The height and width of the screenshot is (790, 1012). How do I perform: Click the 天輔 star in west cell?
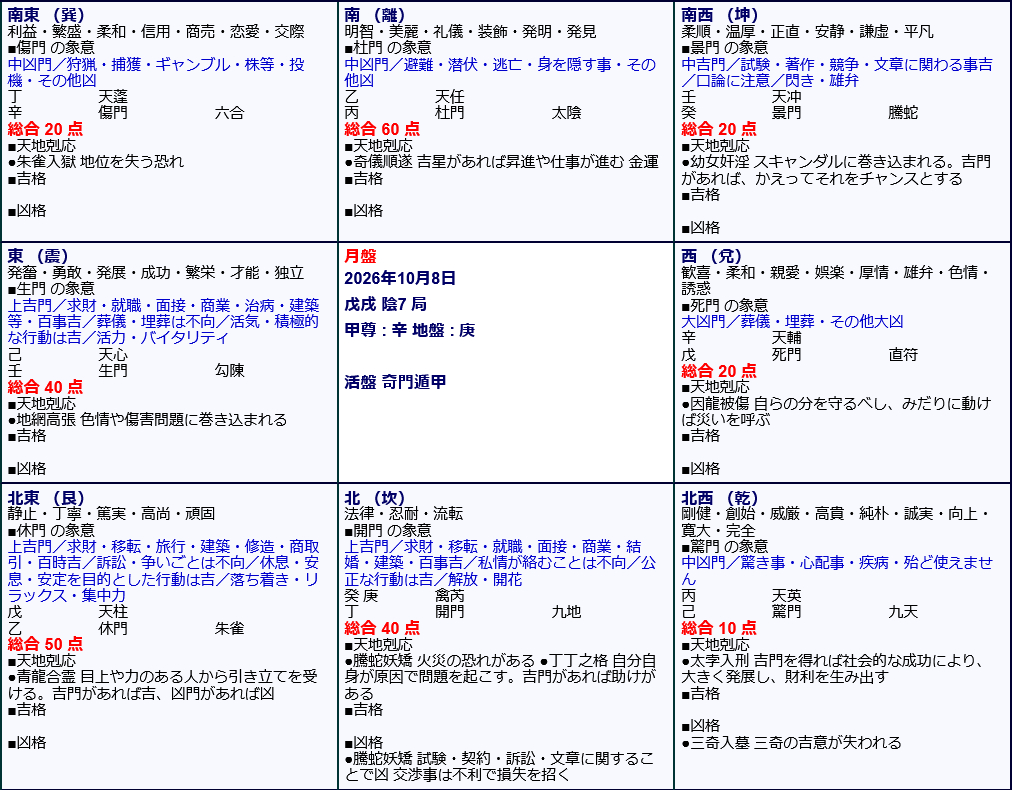click(x=787, y=338)
